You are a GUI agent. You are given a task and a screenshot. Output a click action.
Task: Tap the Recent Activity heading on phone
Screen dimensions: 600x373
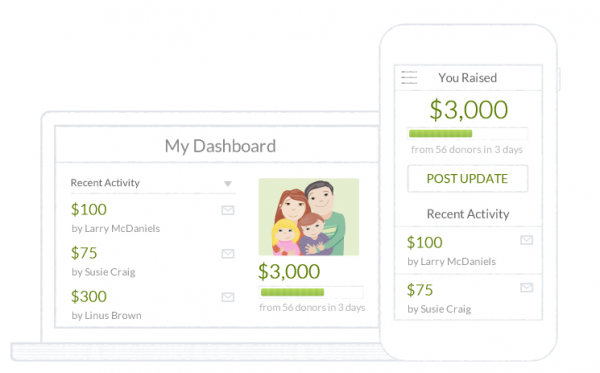(468, 214)
